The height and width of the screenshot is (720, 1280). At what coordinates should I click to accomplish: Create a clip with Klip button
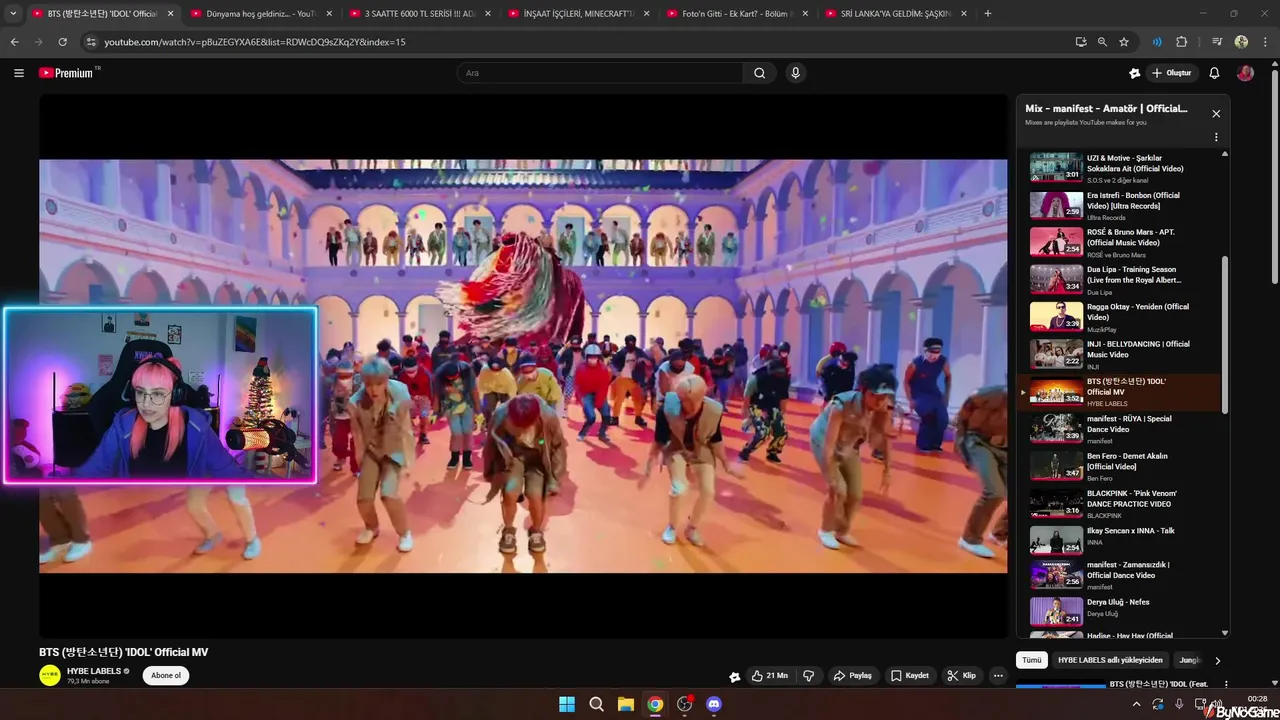coord(962,676)
